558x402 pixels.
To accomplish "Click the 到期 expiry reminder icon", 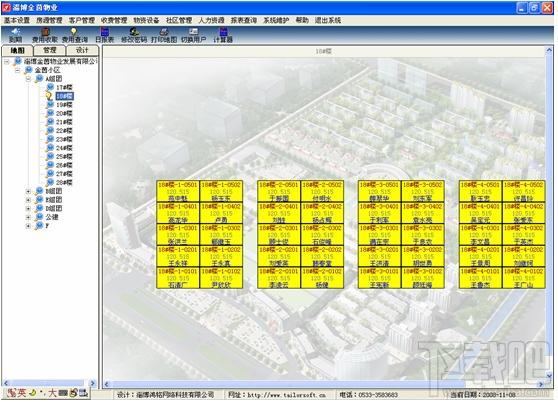I will 15,36.
